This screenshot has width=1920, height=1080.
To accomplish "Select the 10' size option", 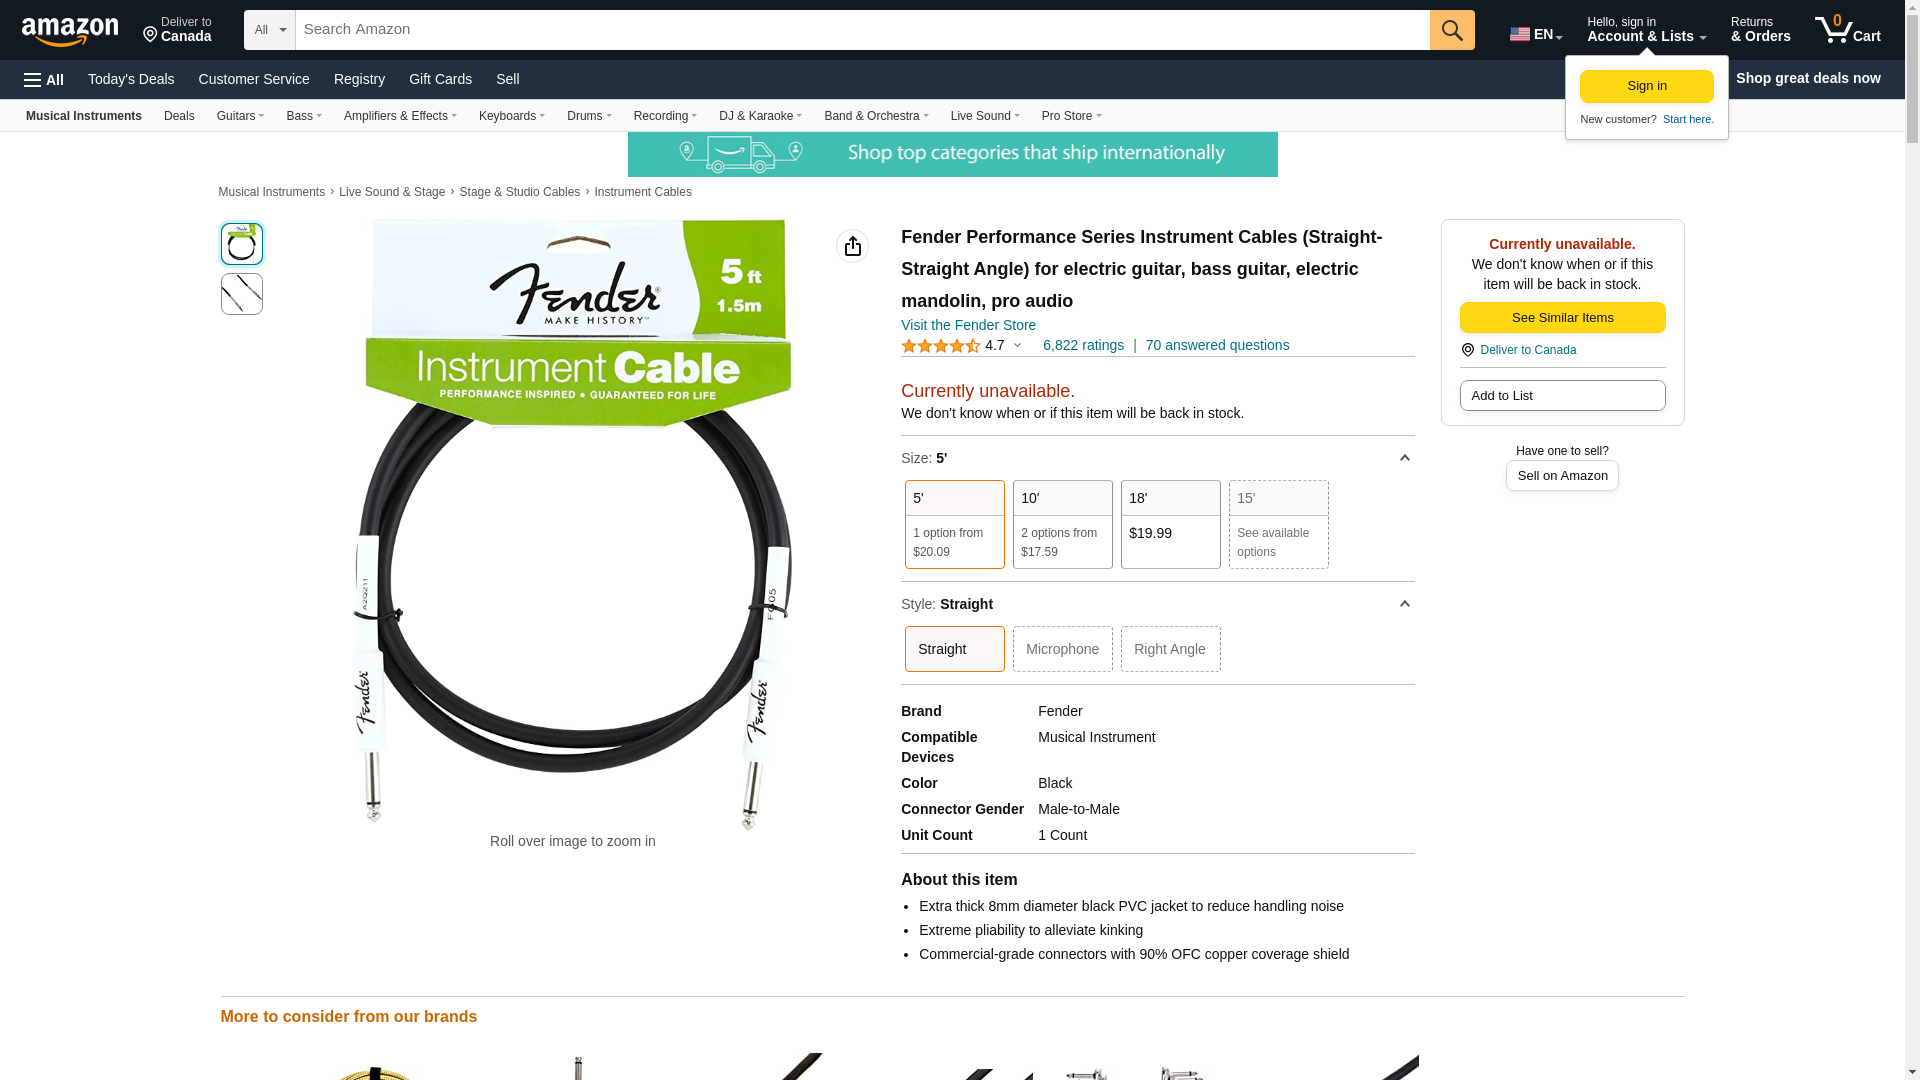I will [1062, 524].
